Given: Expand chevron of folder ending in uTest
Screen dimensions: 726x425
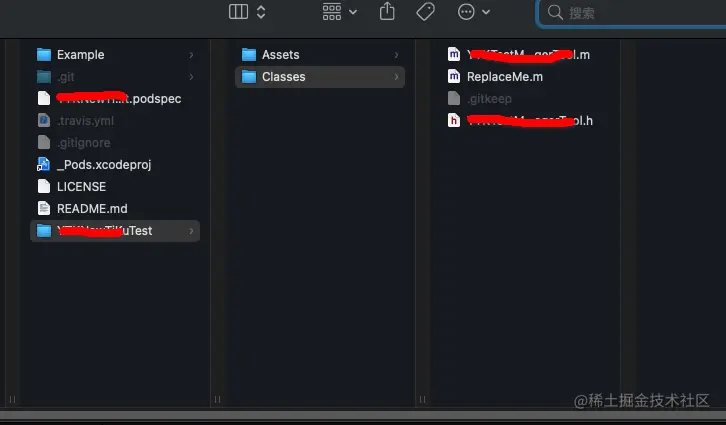Looking at the screenshot, I should pyautogui.click(x=191, y=231).
